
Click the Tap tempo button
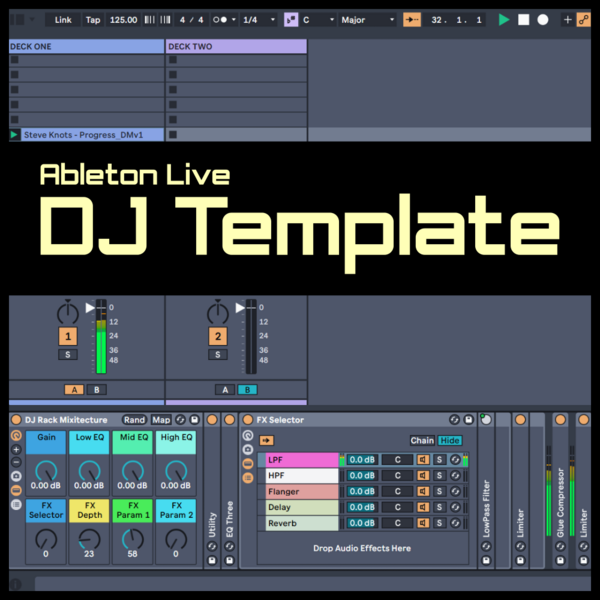93,20
